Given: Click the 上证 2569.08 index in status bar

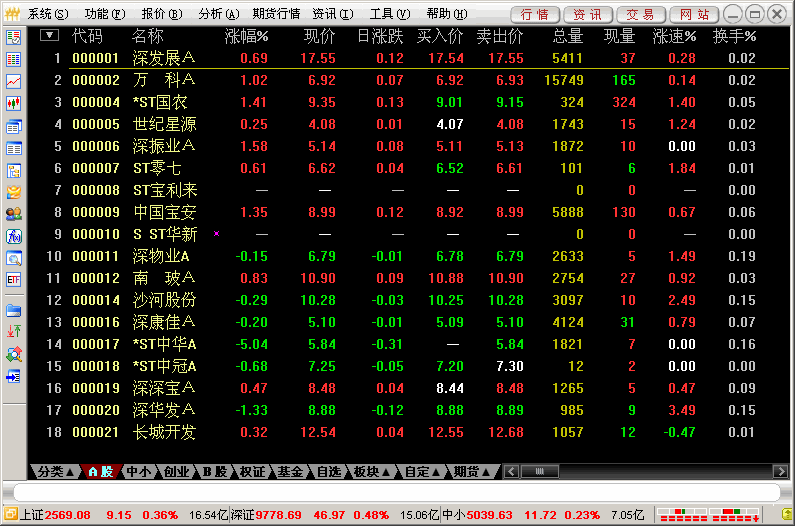Looking at the screenshot, I should point(55,515).
